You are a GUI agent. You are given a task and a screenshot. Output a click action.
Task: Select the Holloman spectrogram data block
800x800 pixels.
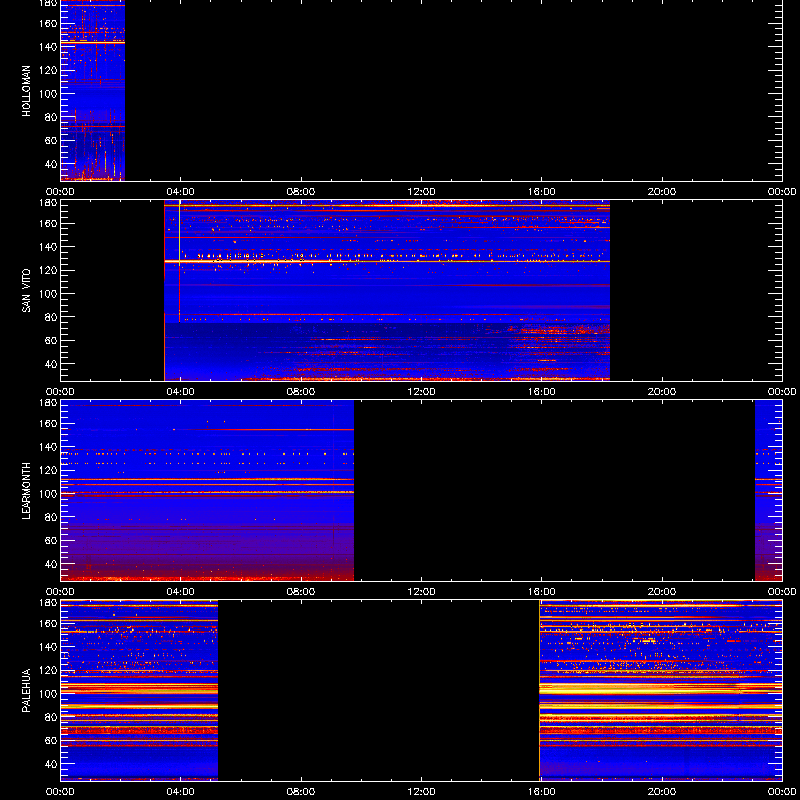(x=93, y=90)
